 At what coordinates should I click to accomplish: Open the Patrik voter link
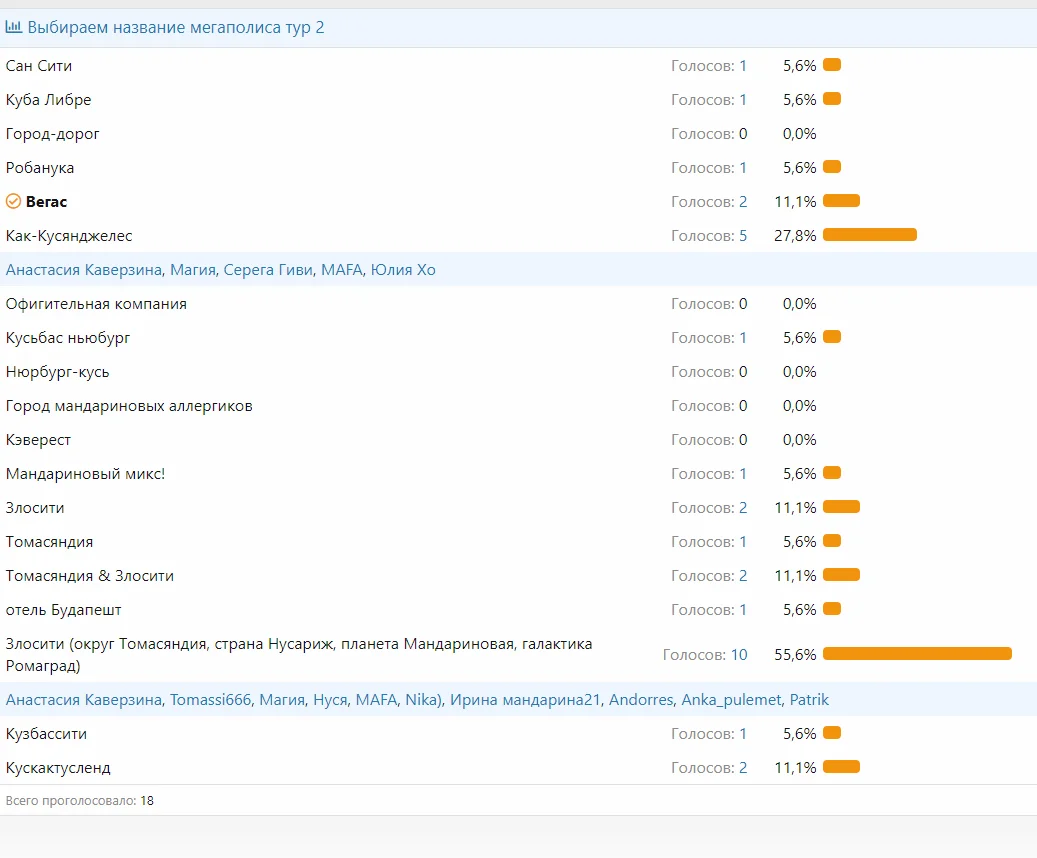point(809,700)
